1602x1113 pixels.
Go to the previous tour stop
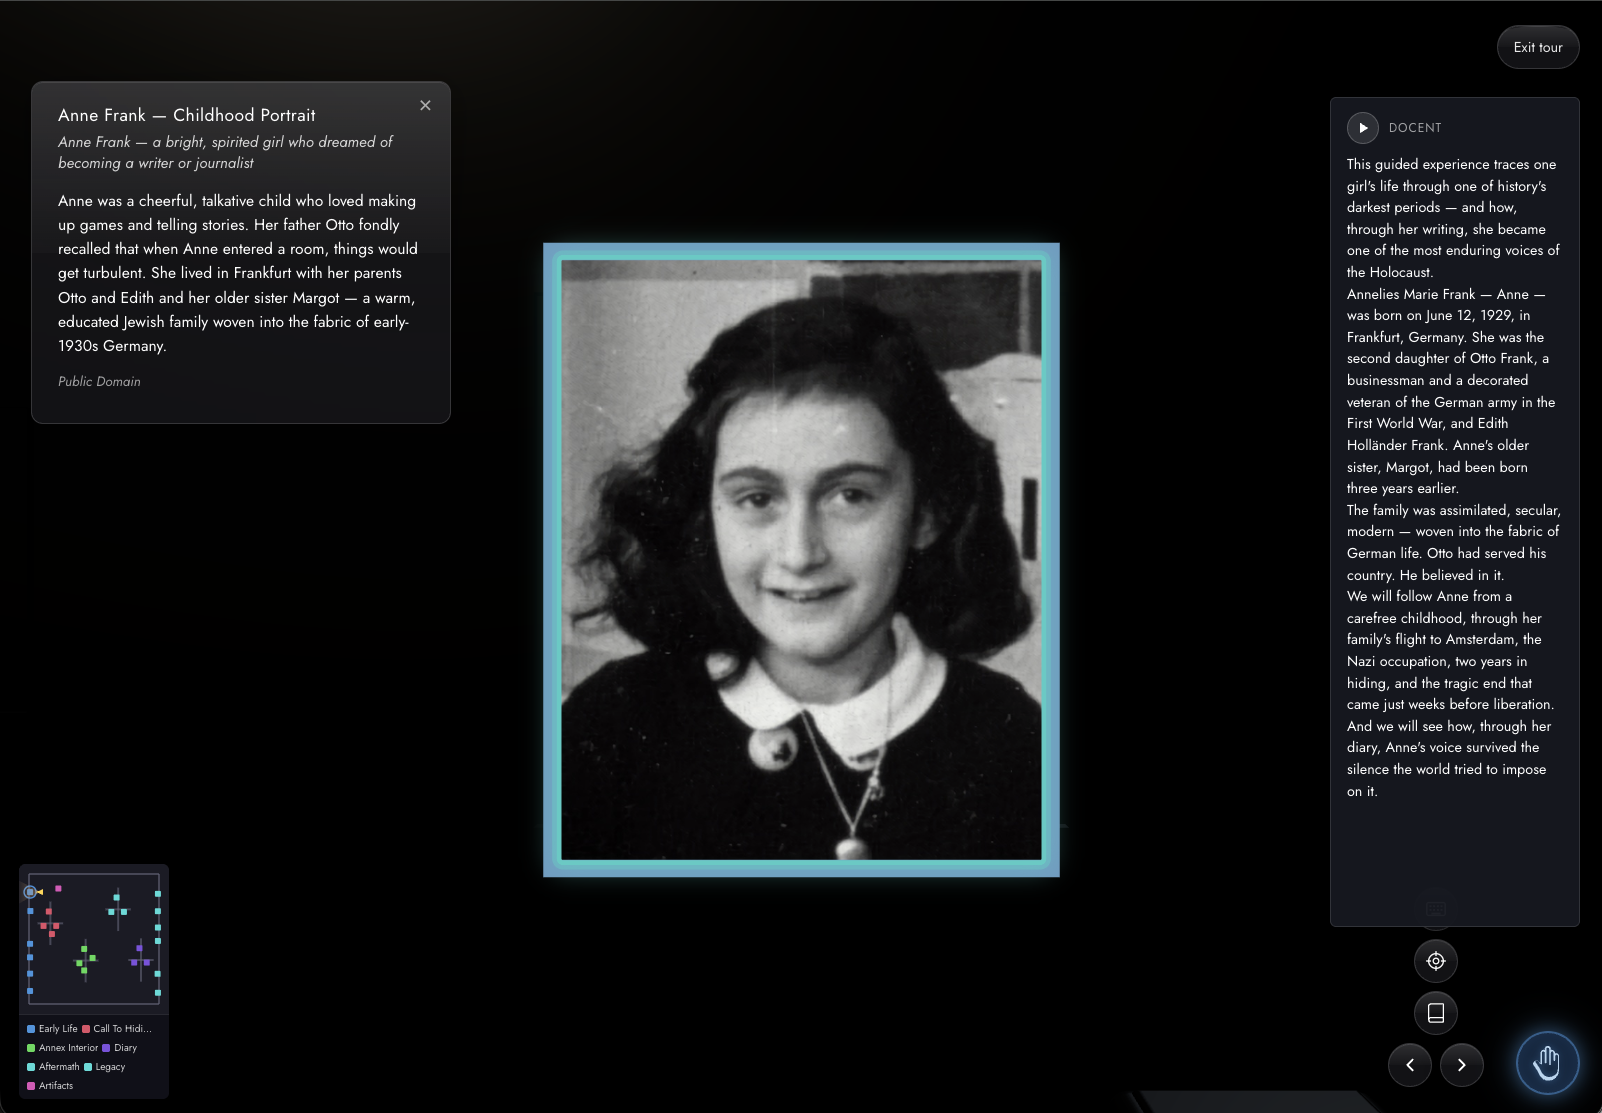click(x=1410, y=1065)
